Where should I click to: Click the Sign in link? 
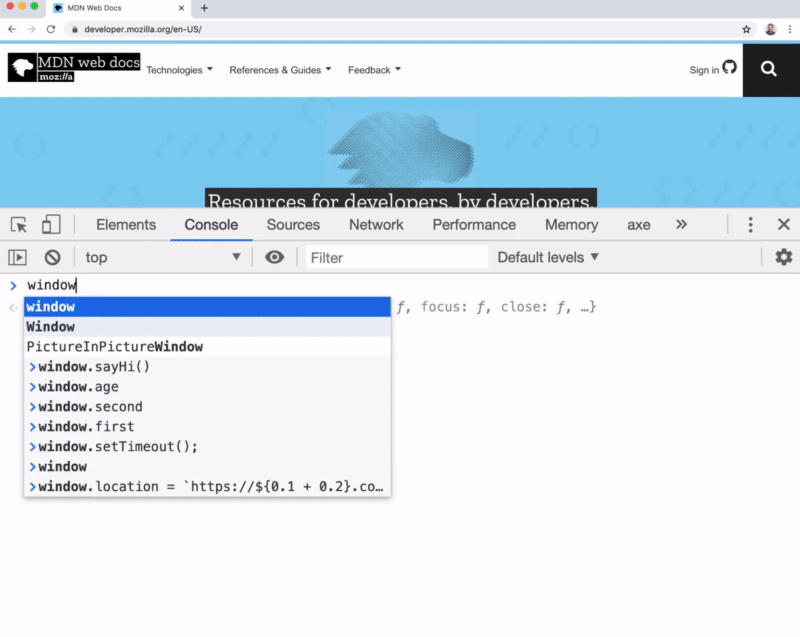click(704, 70)
